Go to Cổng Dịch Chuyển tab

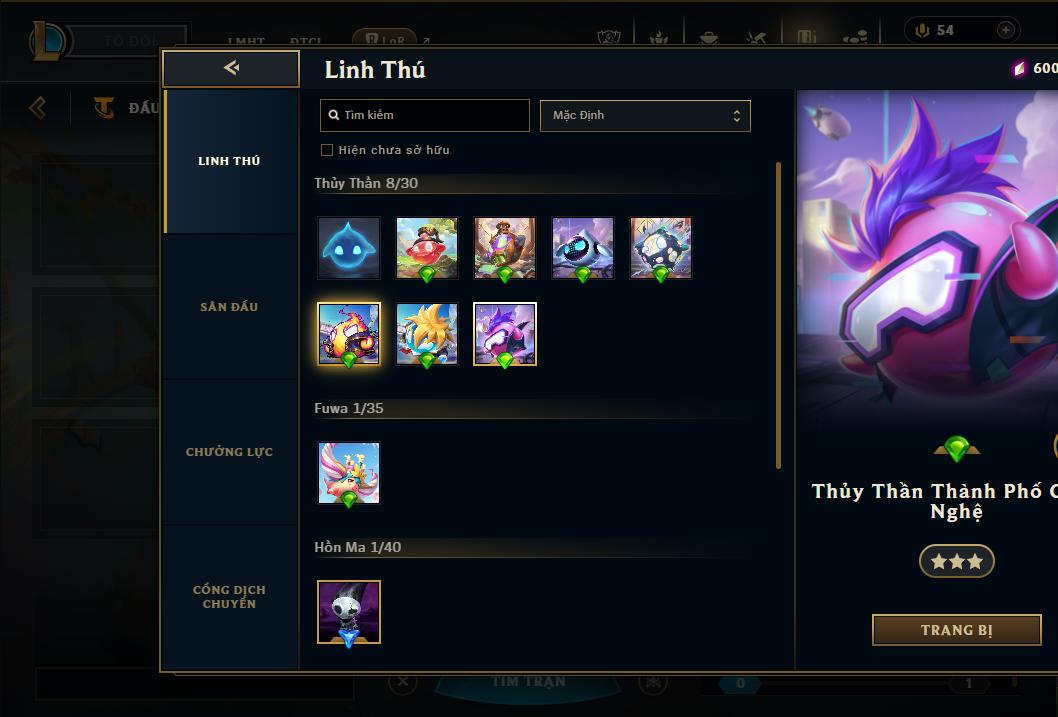(229, 597)
